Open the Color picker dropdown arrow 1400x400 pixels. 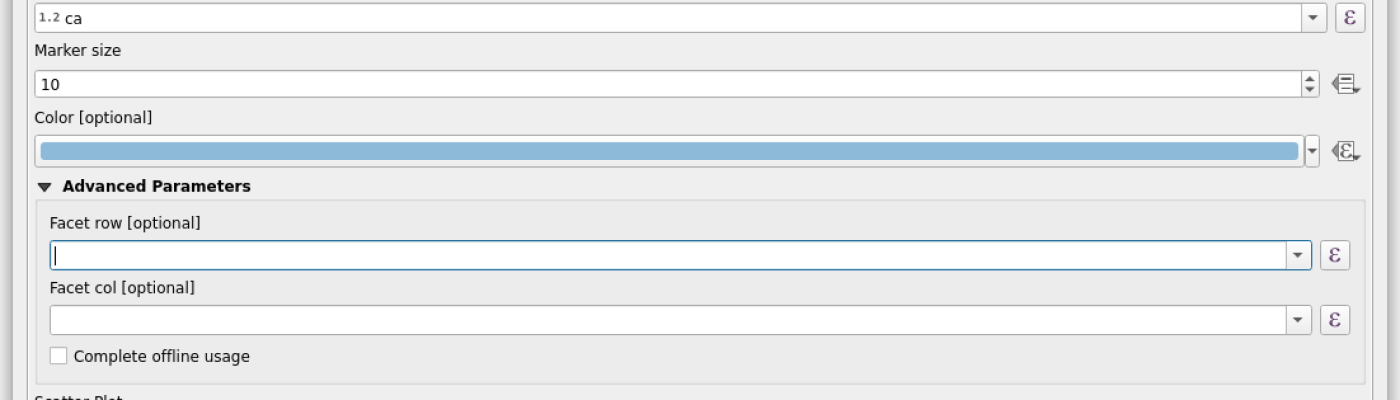coord(1312,152)
